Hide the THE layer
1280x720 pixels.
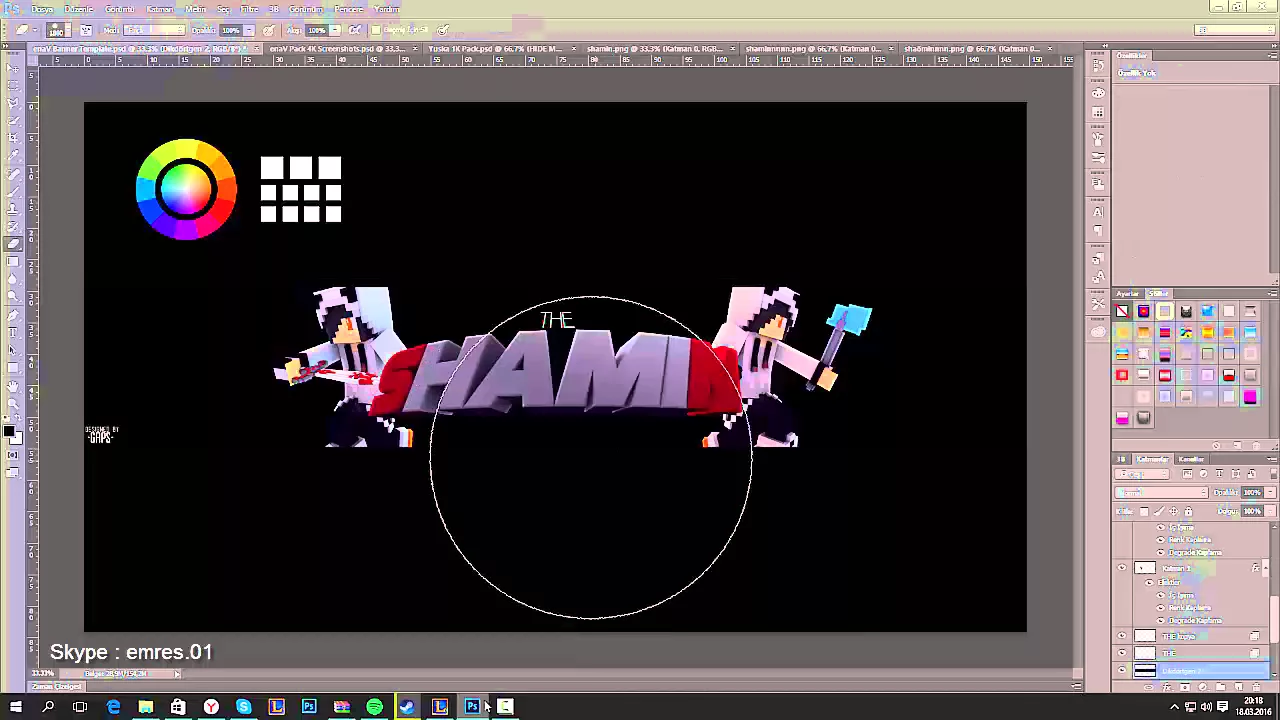click(x=1121, y=653)
